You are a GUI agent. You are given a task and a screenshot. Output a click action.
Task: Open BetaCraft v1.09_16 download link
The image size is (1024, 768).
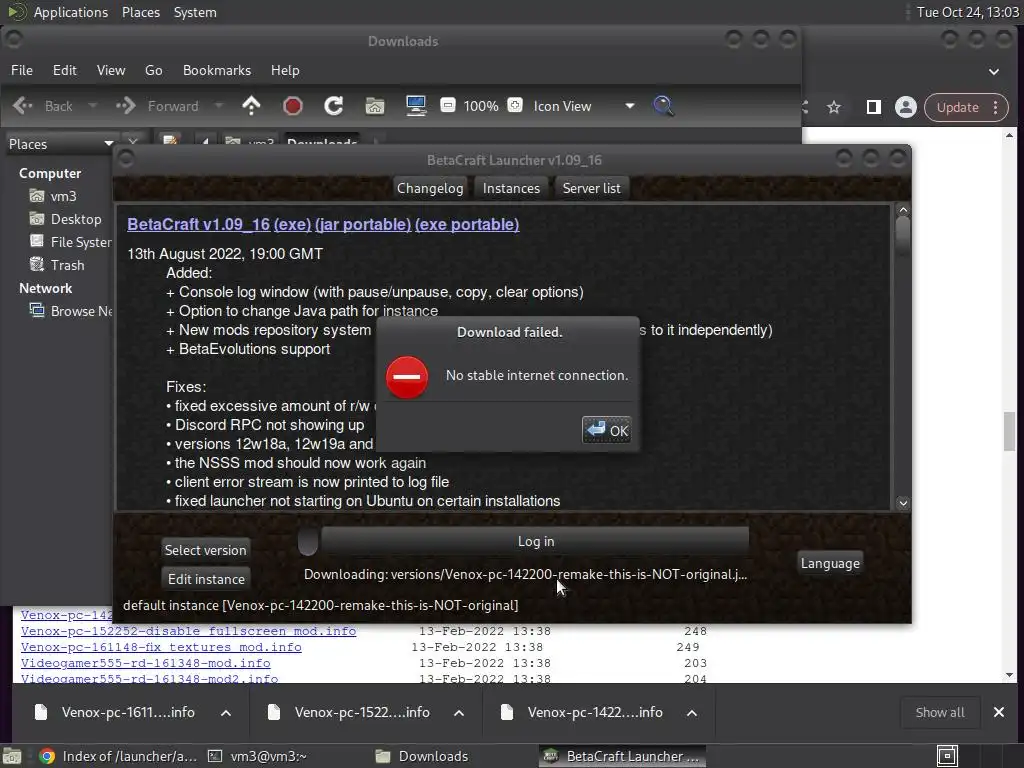coord(198,224)
